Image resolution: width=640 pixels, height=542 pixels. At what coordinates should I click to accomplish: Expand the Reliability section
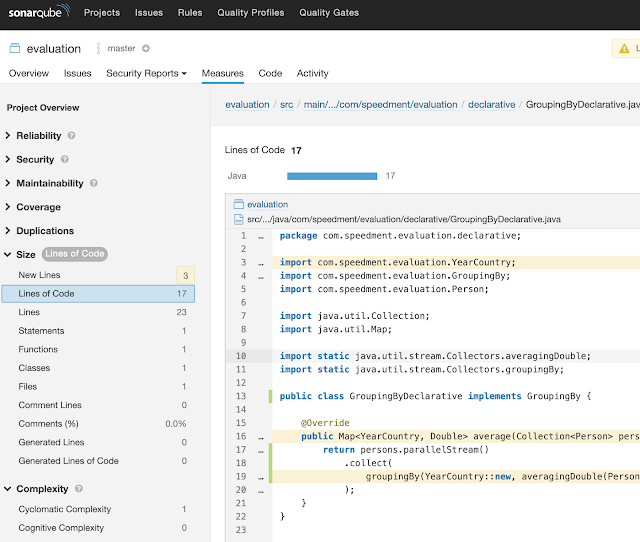click(37, 135)
